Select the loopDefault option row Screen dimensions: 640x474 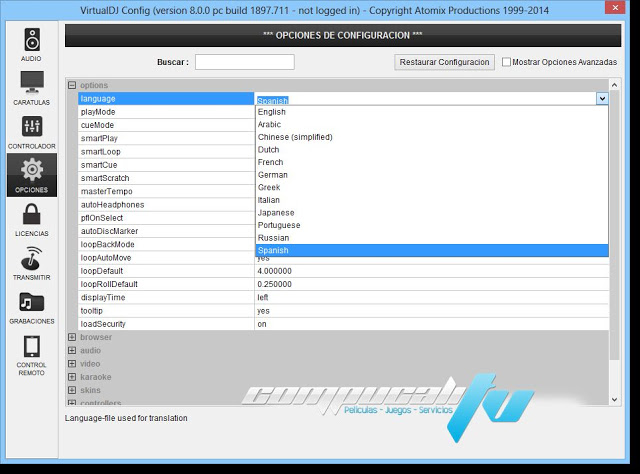(166, 271)
